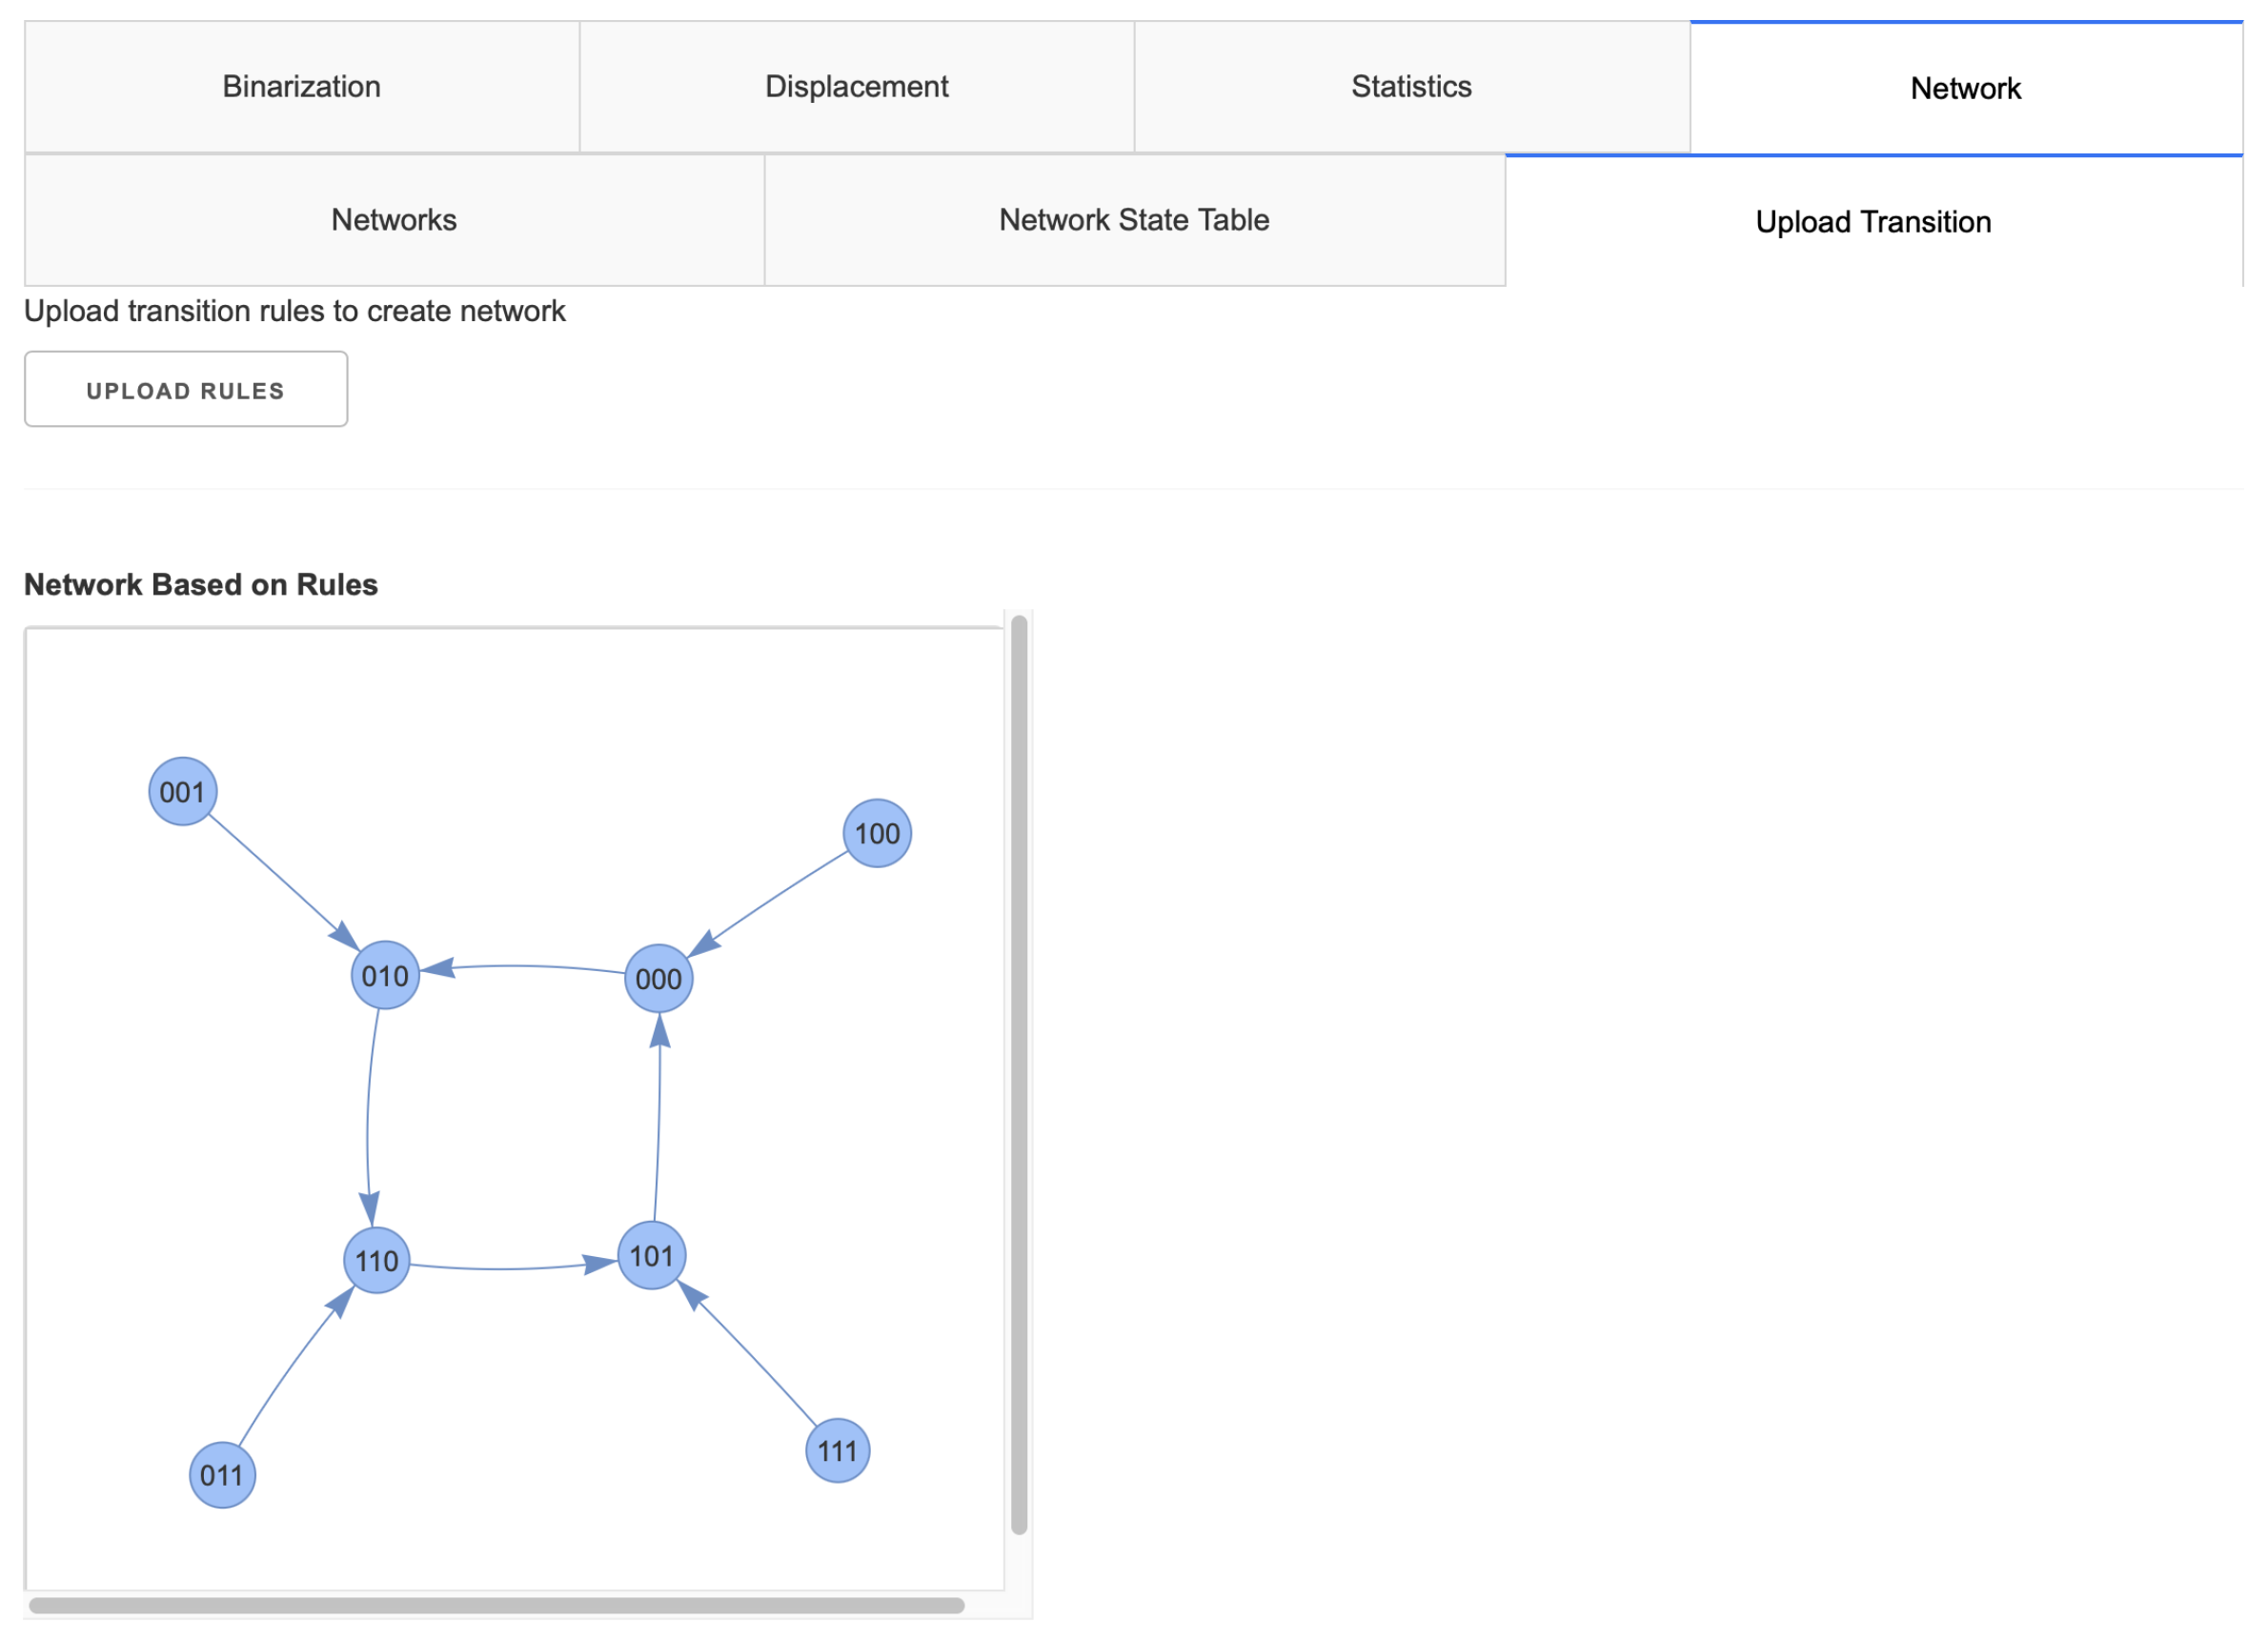Select network node 101

(651, 1255)
